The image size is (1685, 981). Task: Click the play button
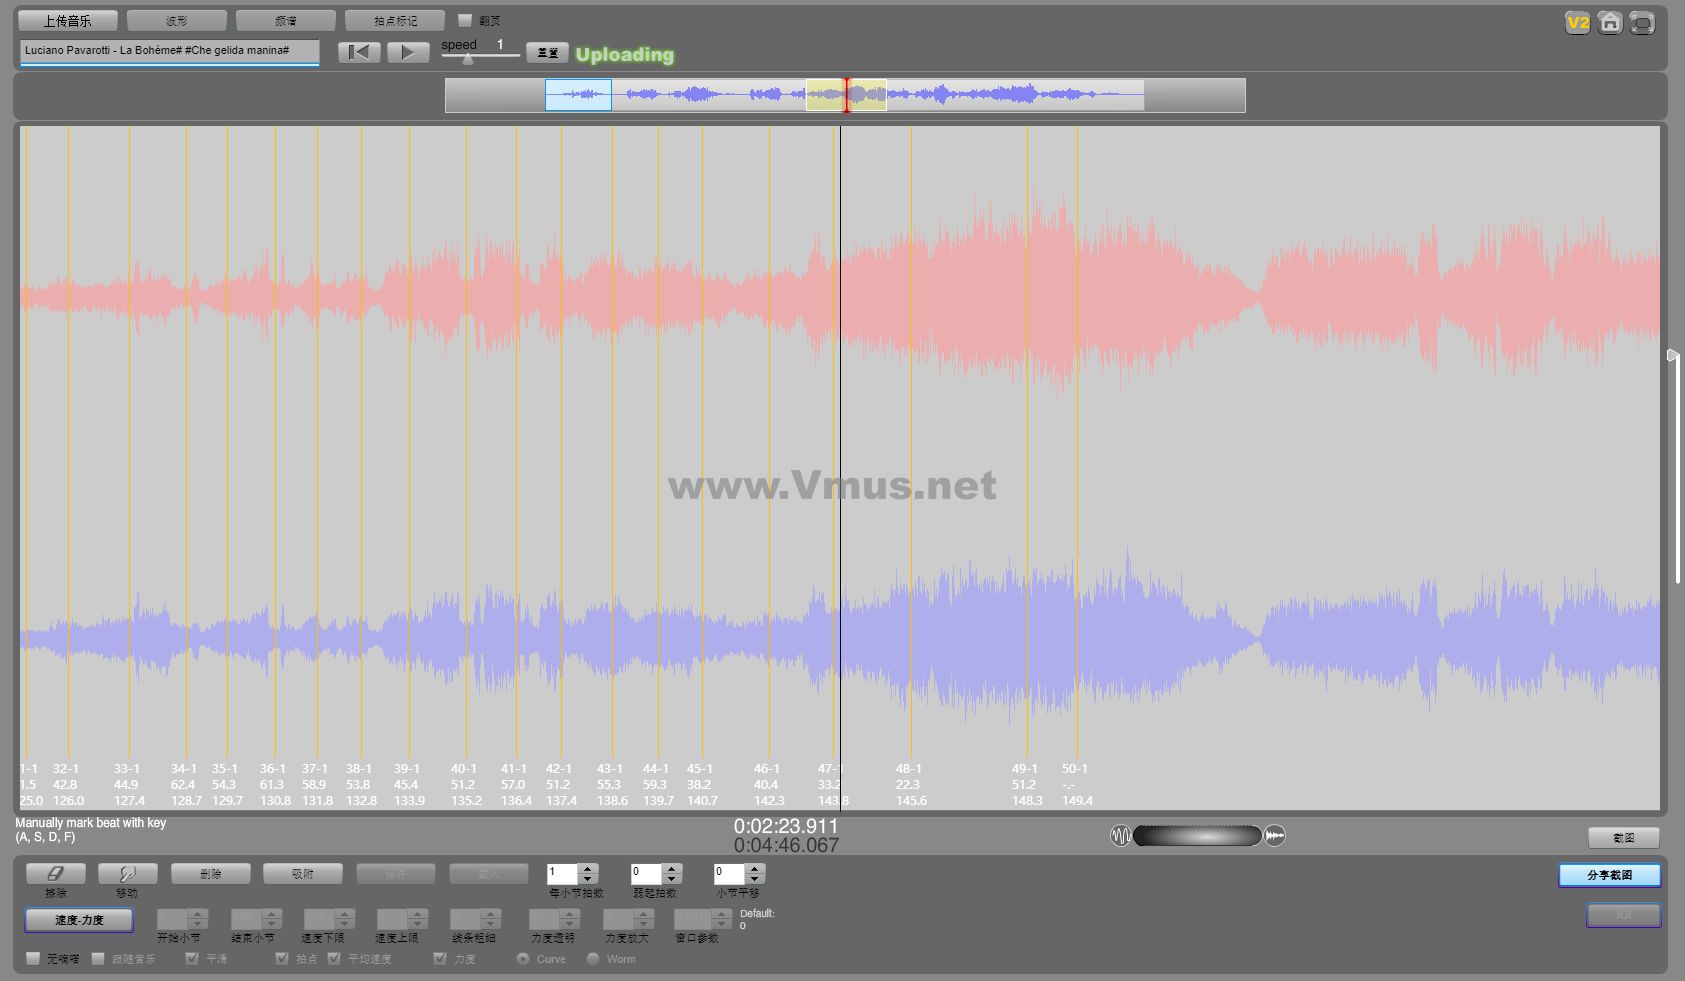408,53
